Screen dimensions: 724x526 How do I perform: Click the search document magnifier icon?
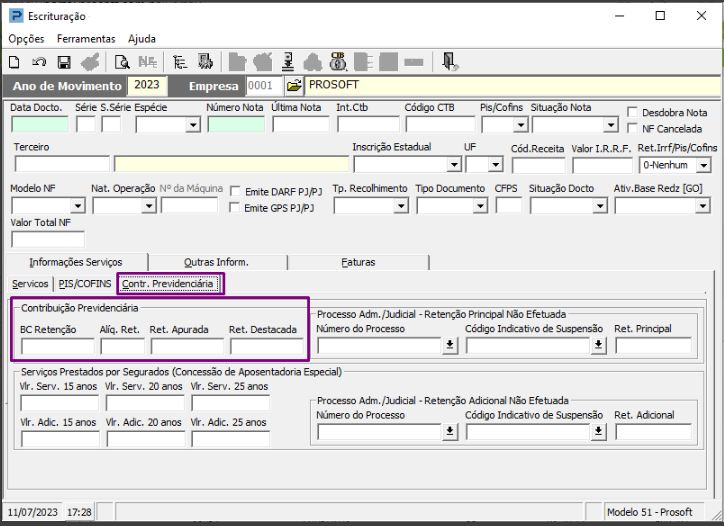[x=122, y=62]
